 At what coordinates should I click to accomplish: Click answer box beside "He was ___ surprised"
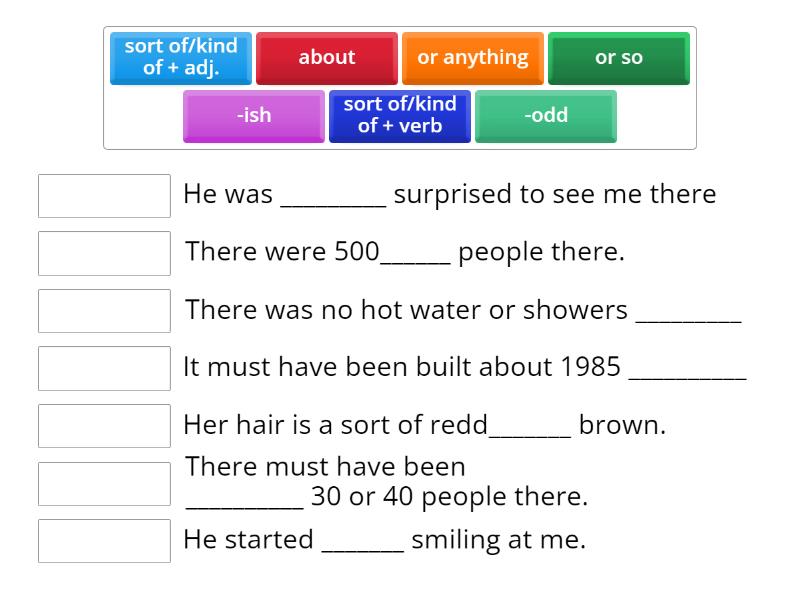(104, 196)
